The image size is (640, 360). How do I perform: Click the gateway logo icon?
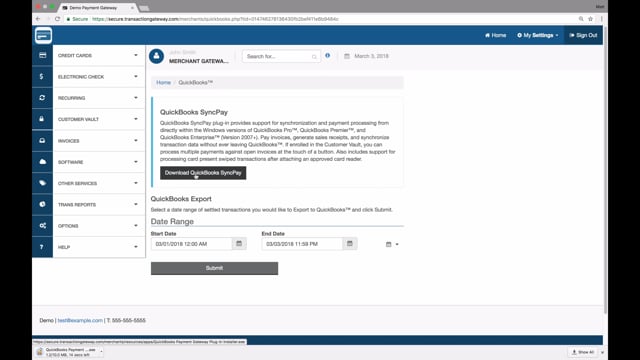pyautogui.click(x=43, y=36)
